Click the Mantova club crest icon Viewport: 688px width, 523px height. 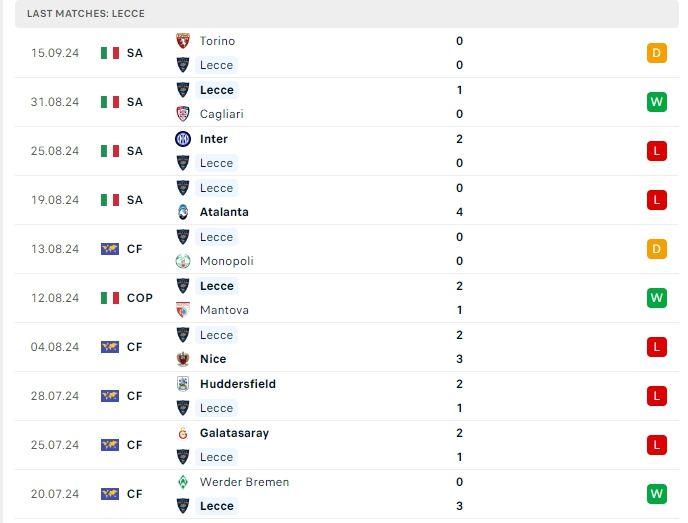pyautogui.click(x=183, y=310)
